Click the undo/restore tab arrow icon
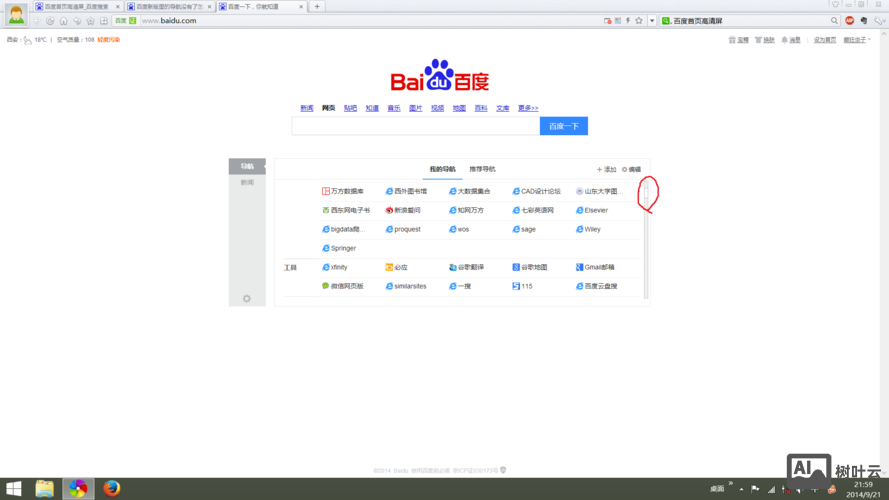 coord(77,21)
